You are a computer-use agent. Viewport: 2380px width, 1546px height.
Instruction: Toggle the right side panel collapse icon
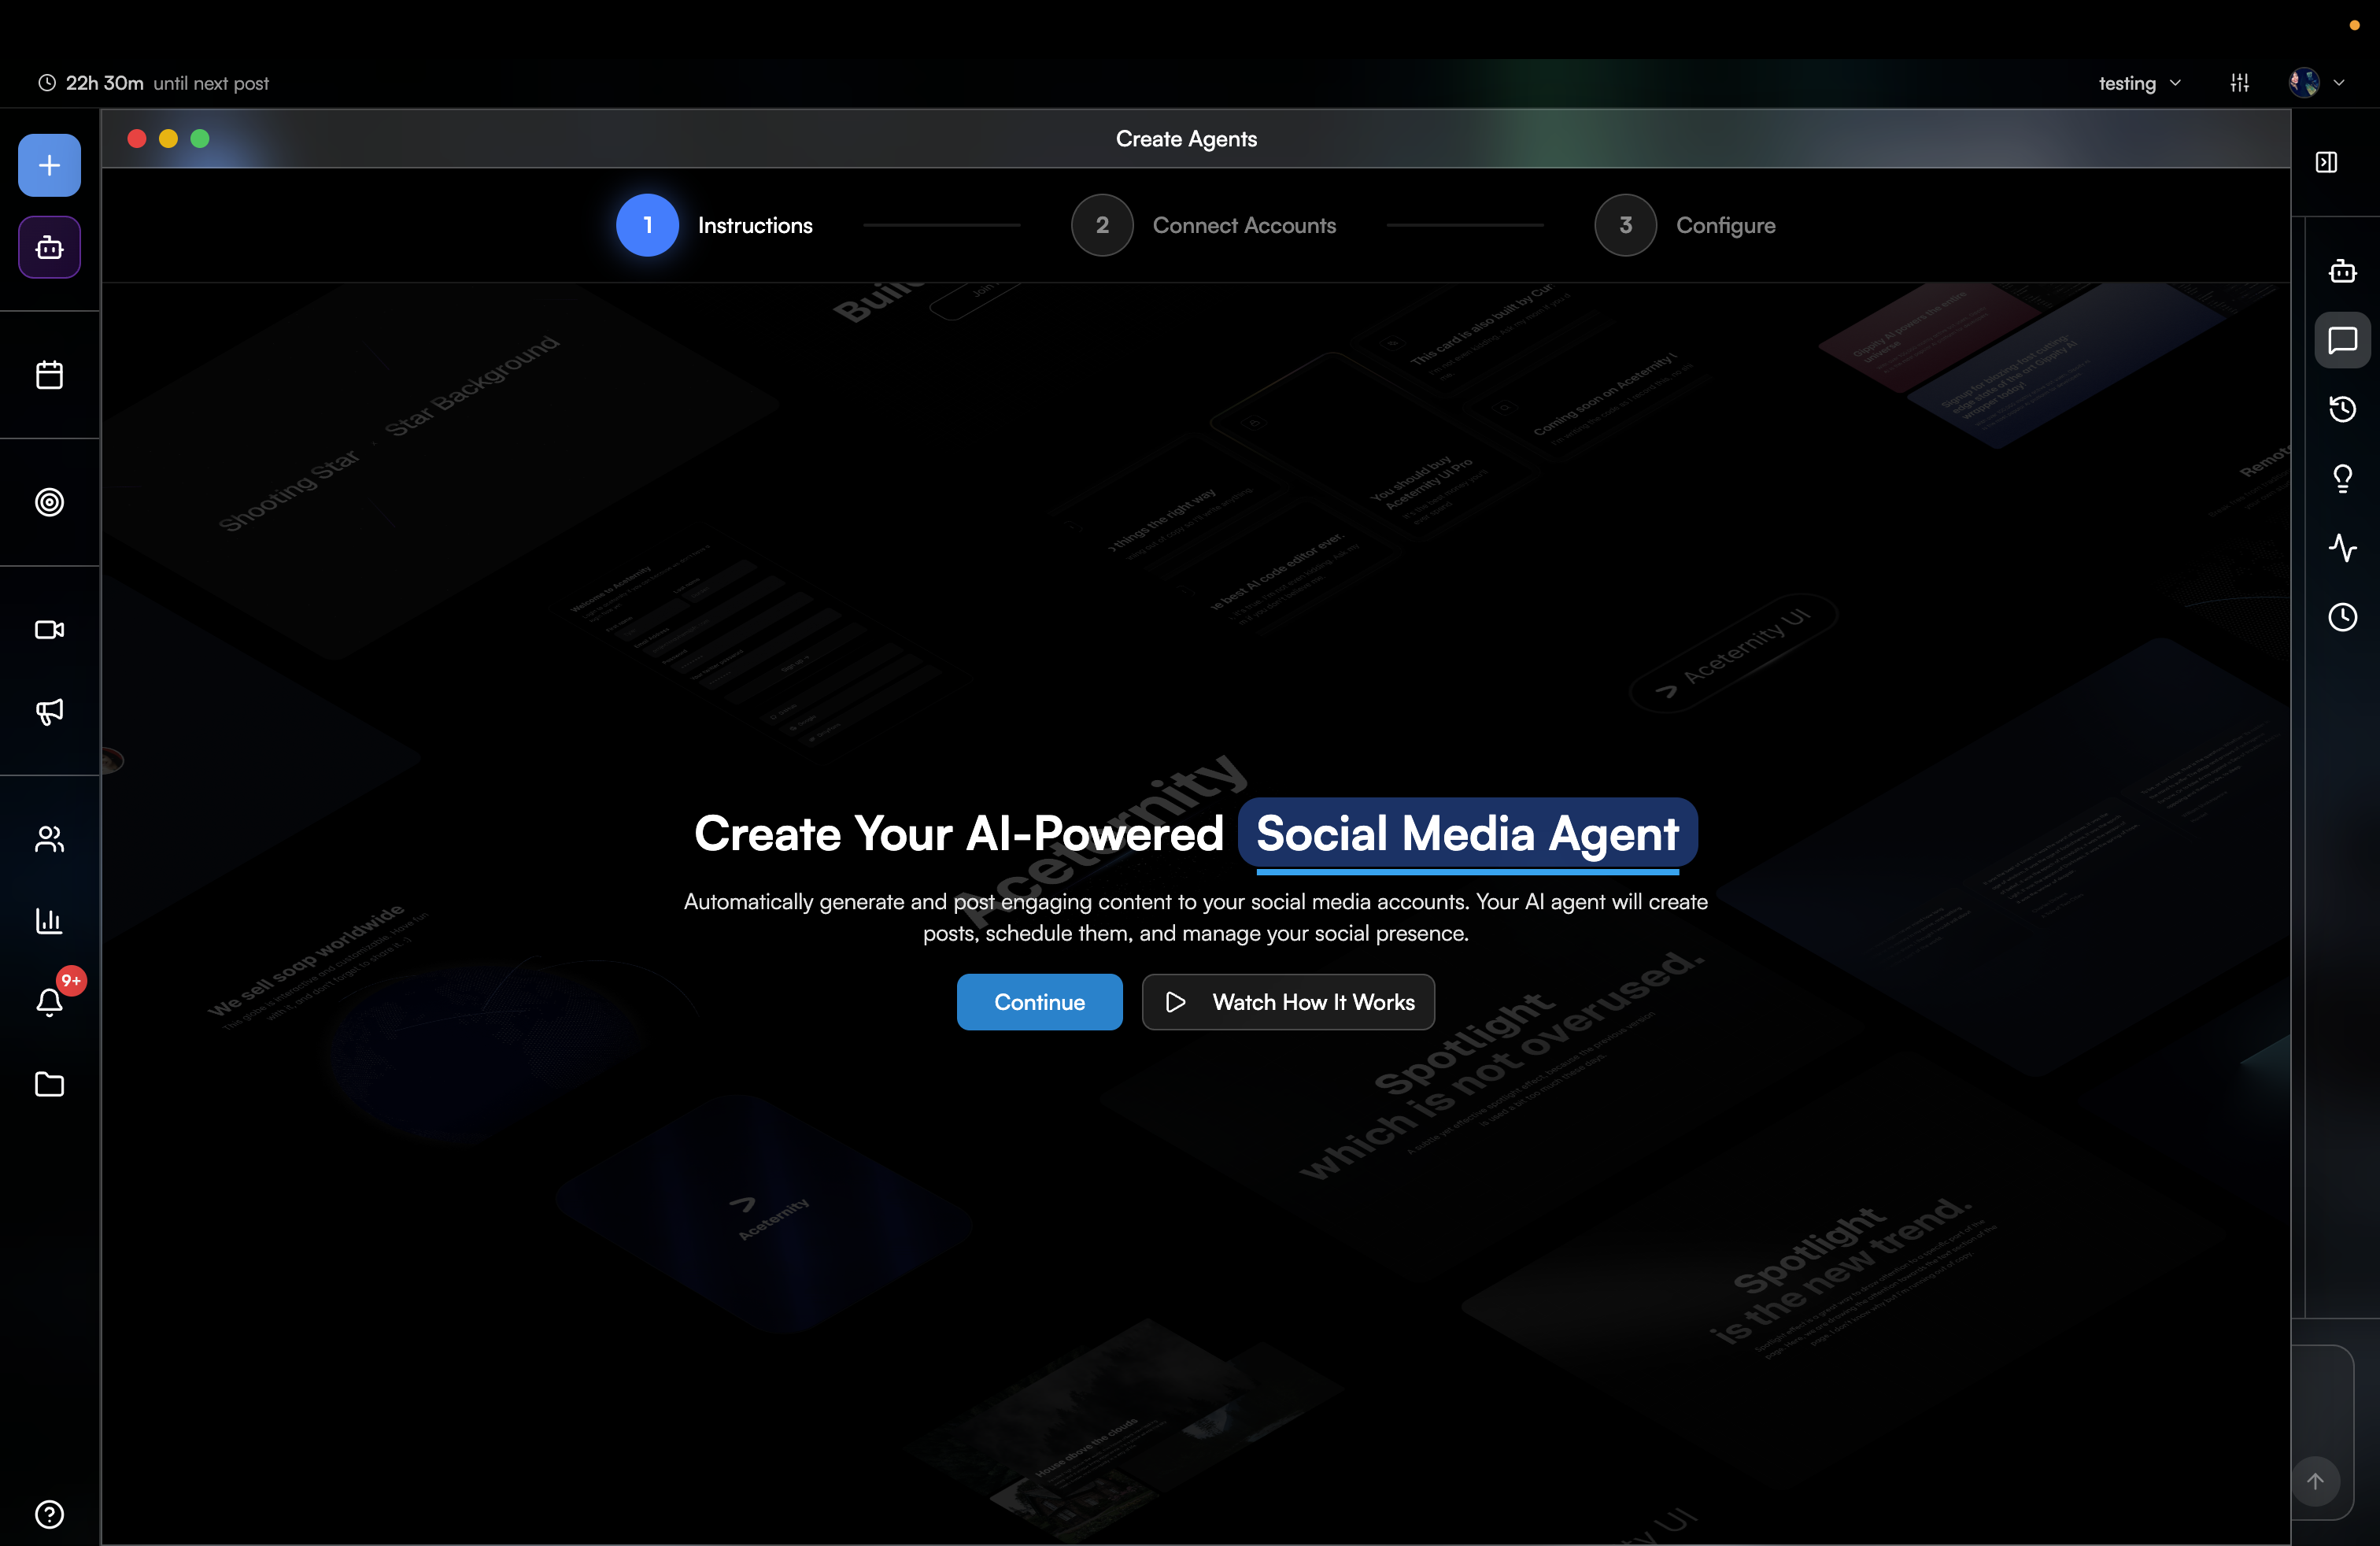point(2326,162)
